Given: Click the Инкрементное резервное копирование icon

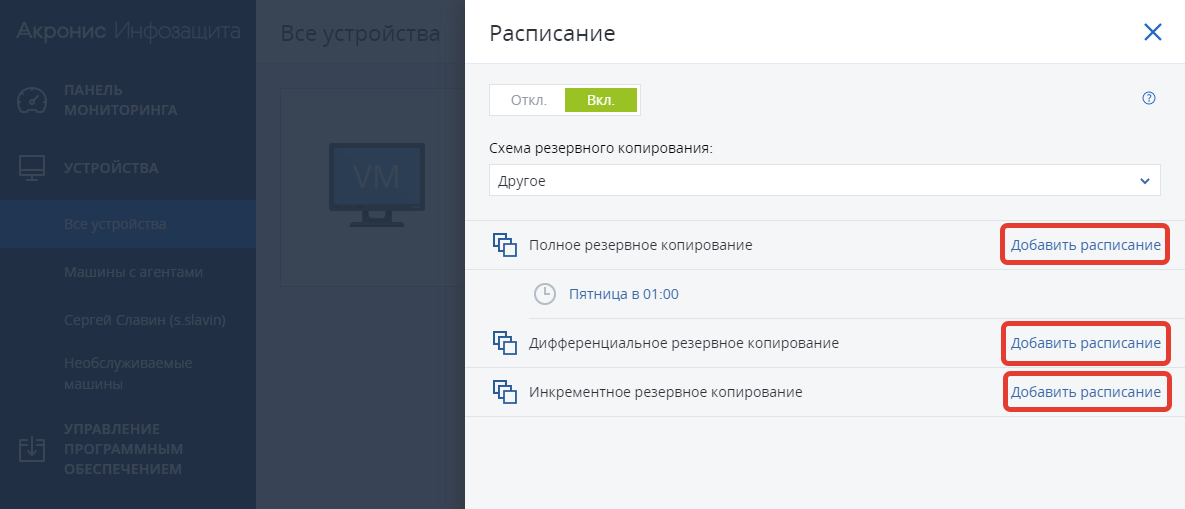Looking at the screenshot, I should pos(505,392).
